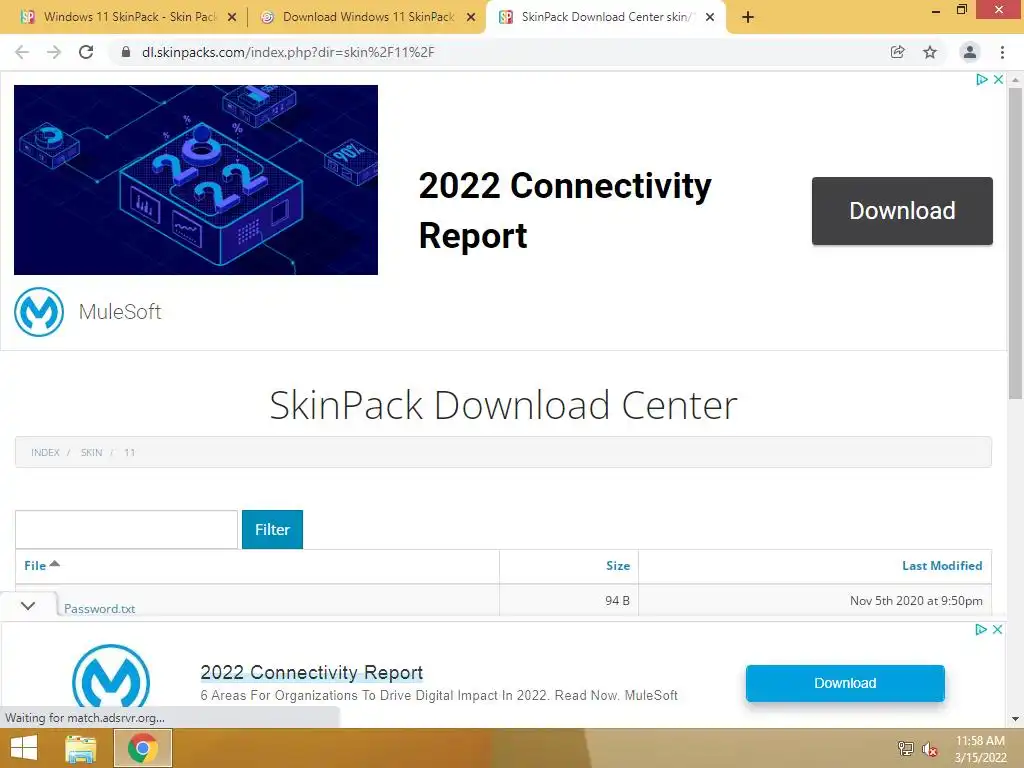Click MuleSoft logo in top ad
This screenshot has width=1024, height=768.
39,312
